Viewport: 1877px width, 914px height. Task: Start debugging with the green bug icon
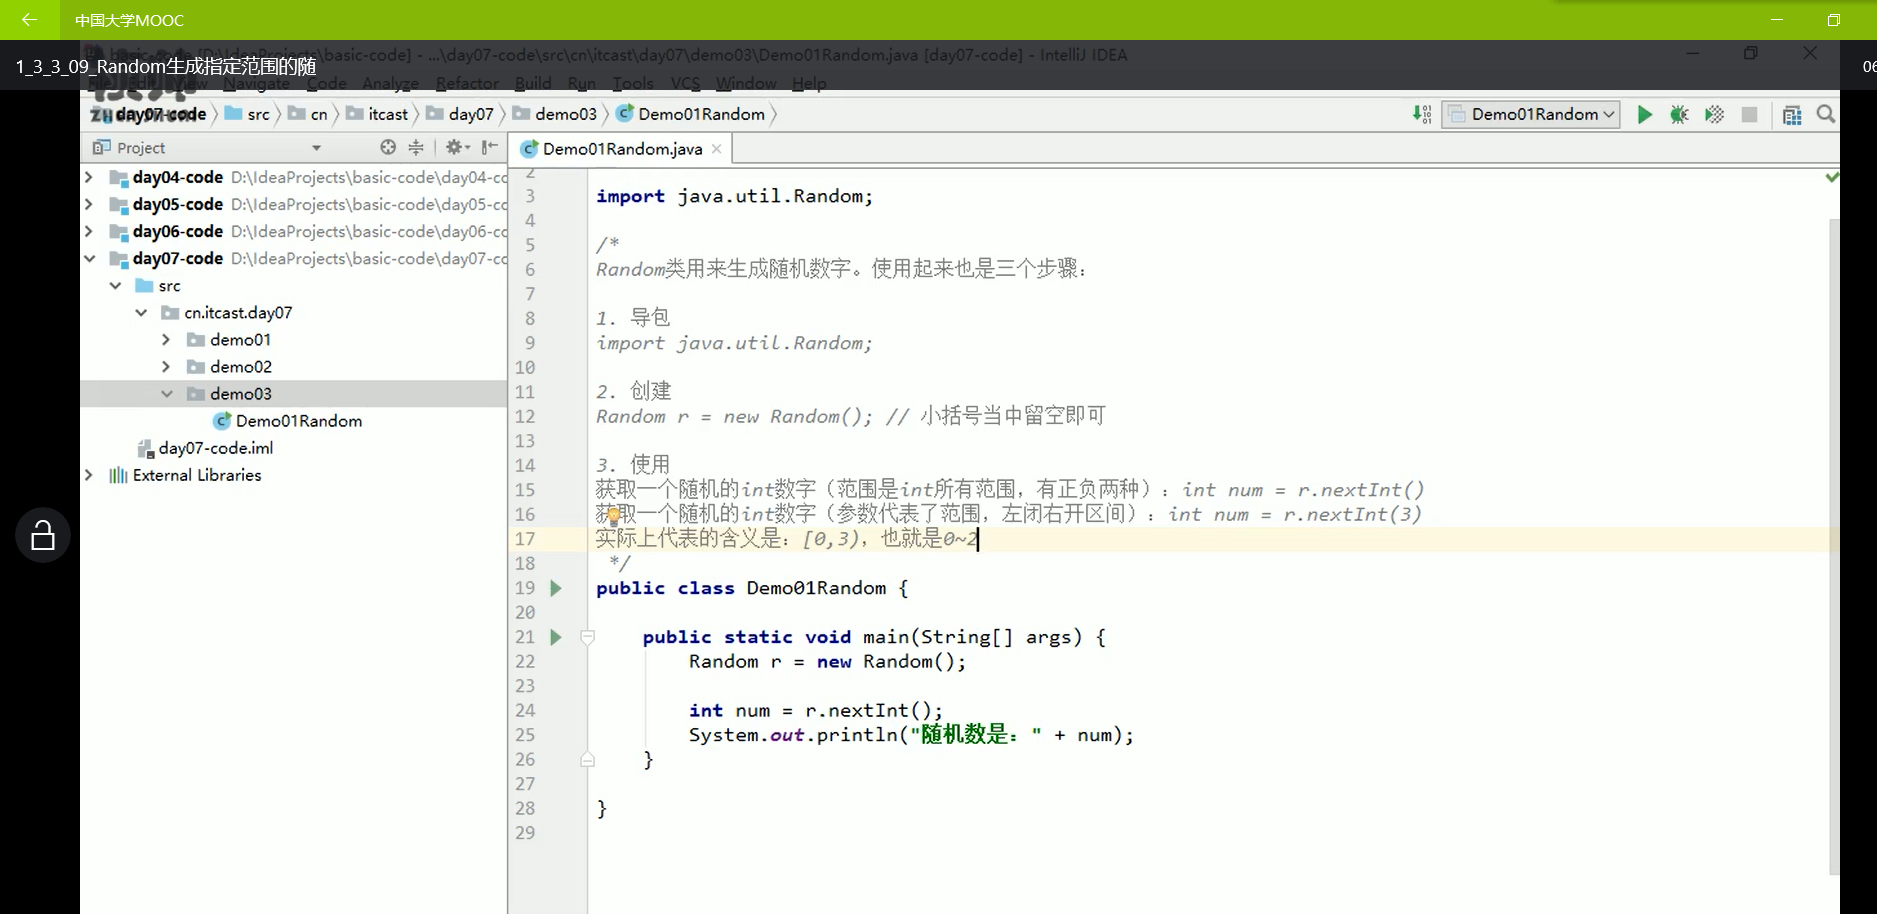point(1679,115)
